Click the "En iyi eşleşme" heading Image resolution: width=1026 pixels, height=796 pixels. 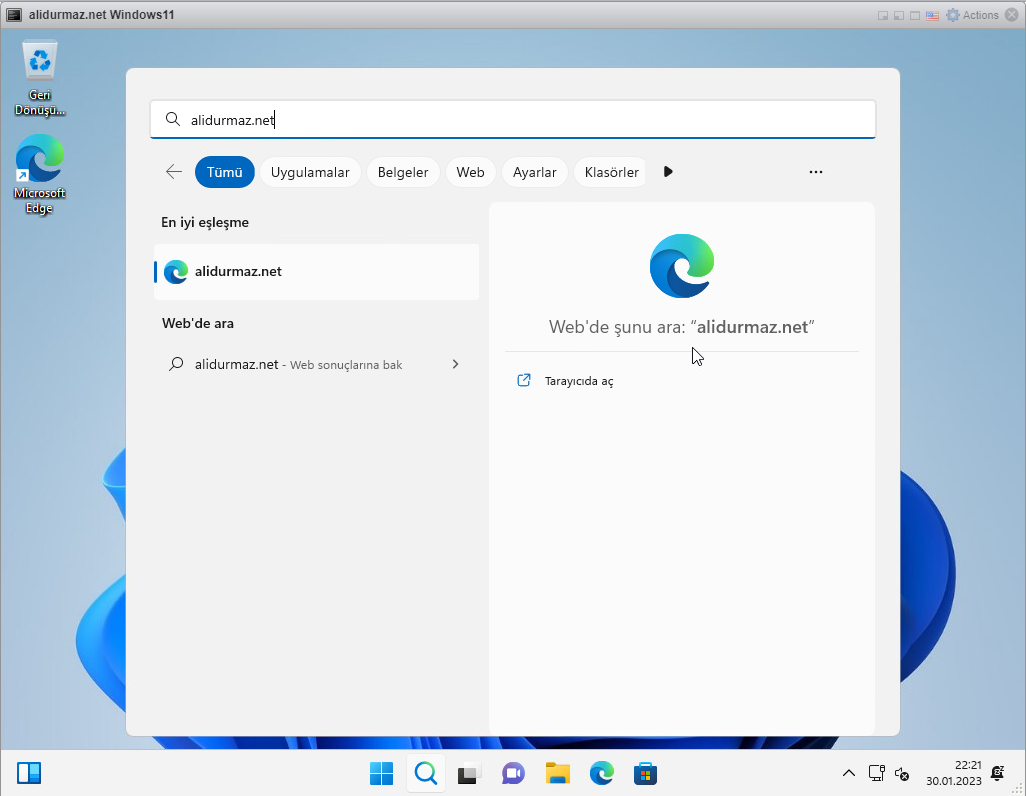click(205, 223)
